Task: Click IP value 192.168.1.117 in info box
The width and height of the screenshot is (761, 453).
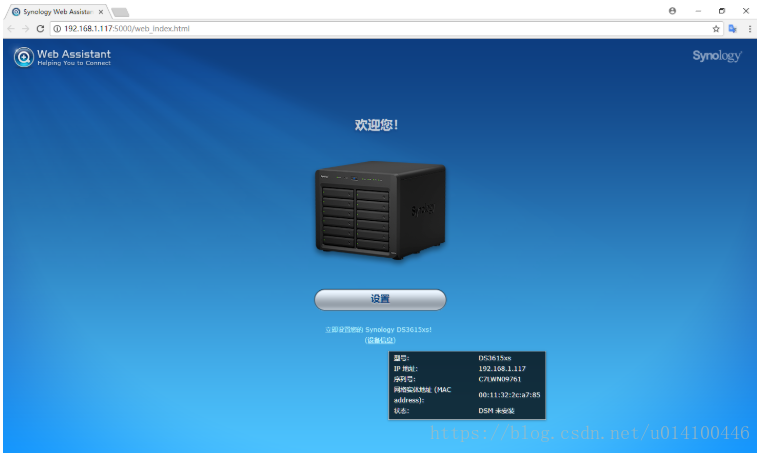Action: (x=502, y=369)
